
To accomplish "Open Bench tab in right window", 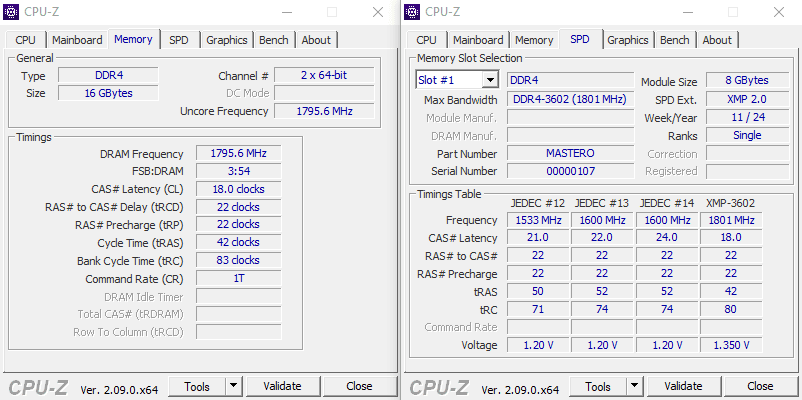I will pos(675,40).
